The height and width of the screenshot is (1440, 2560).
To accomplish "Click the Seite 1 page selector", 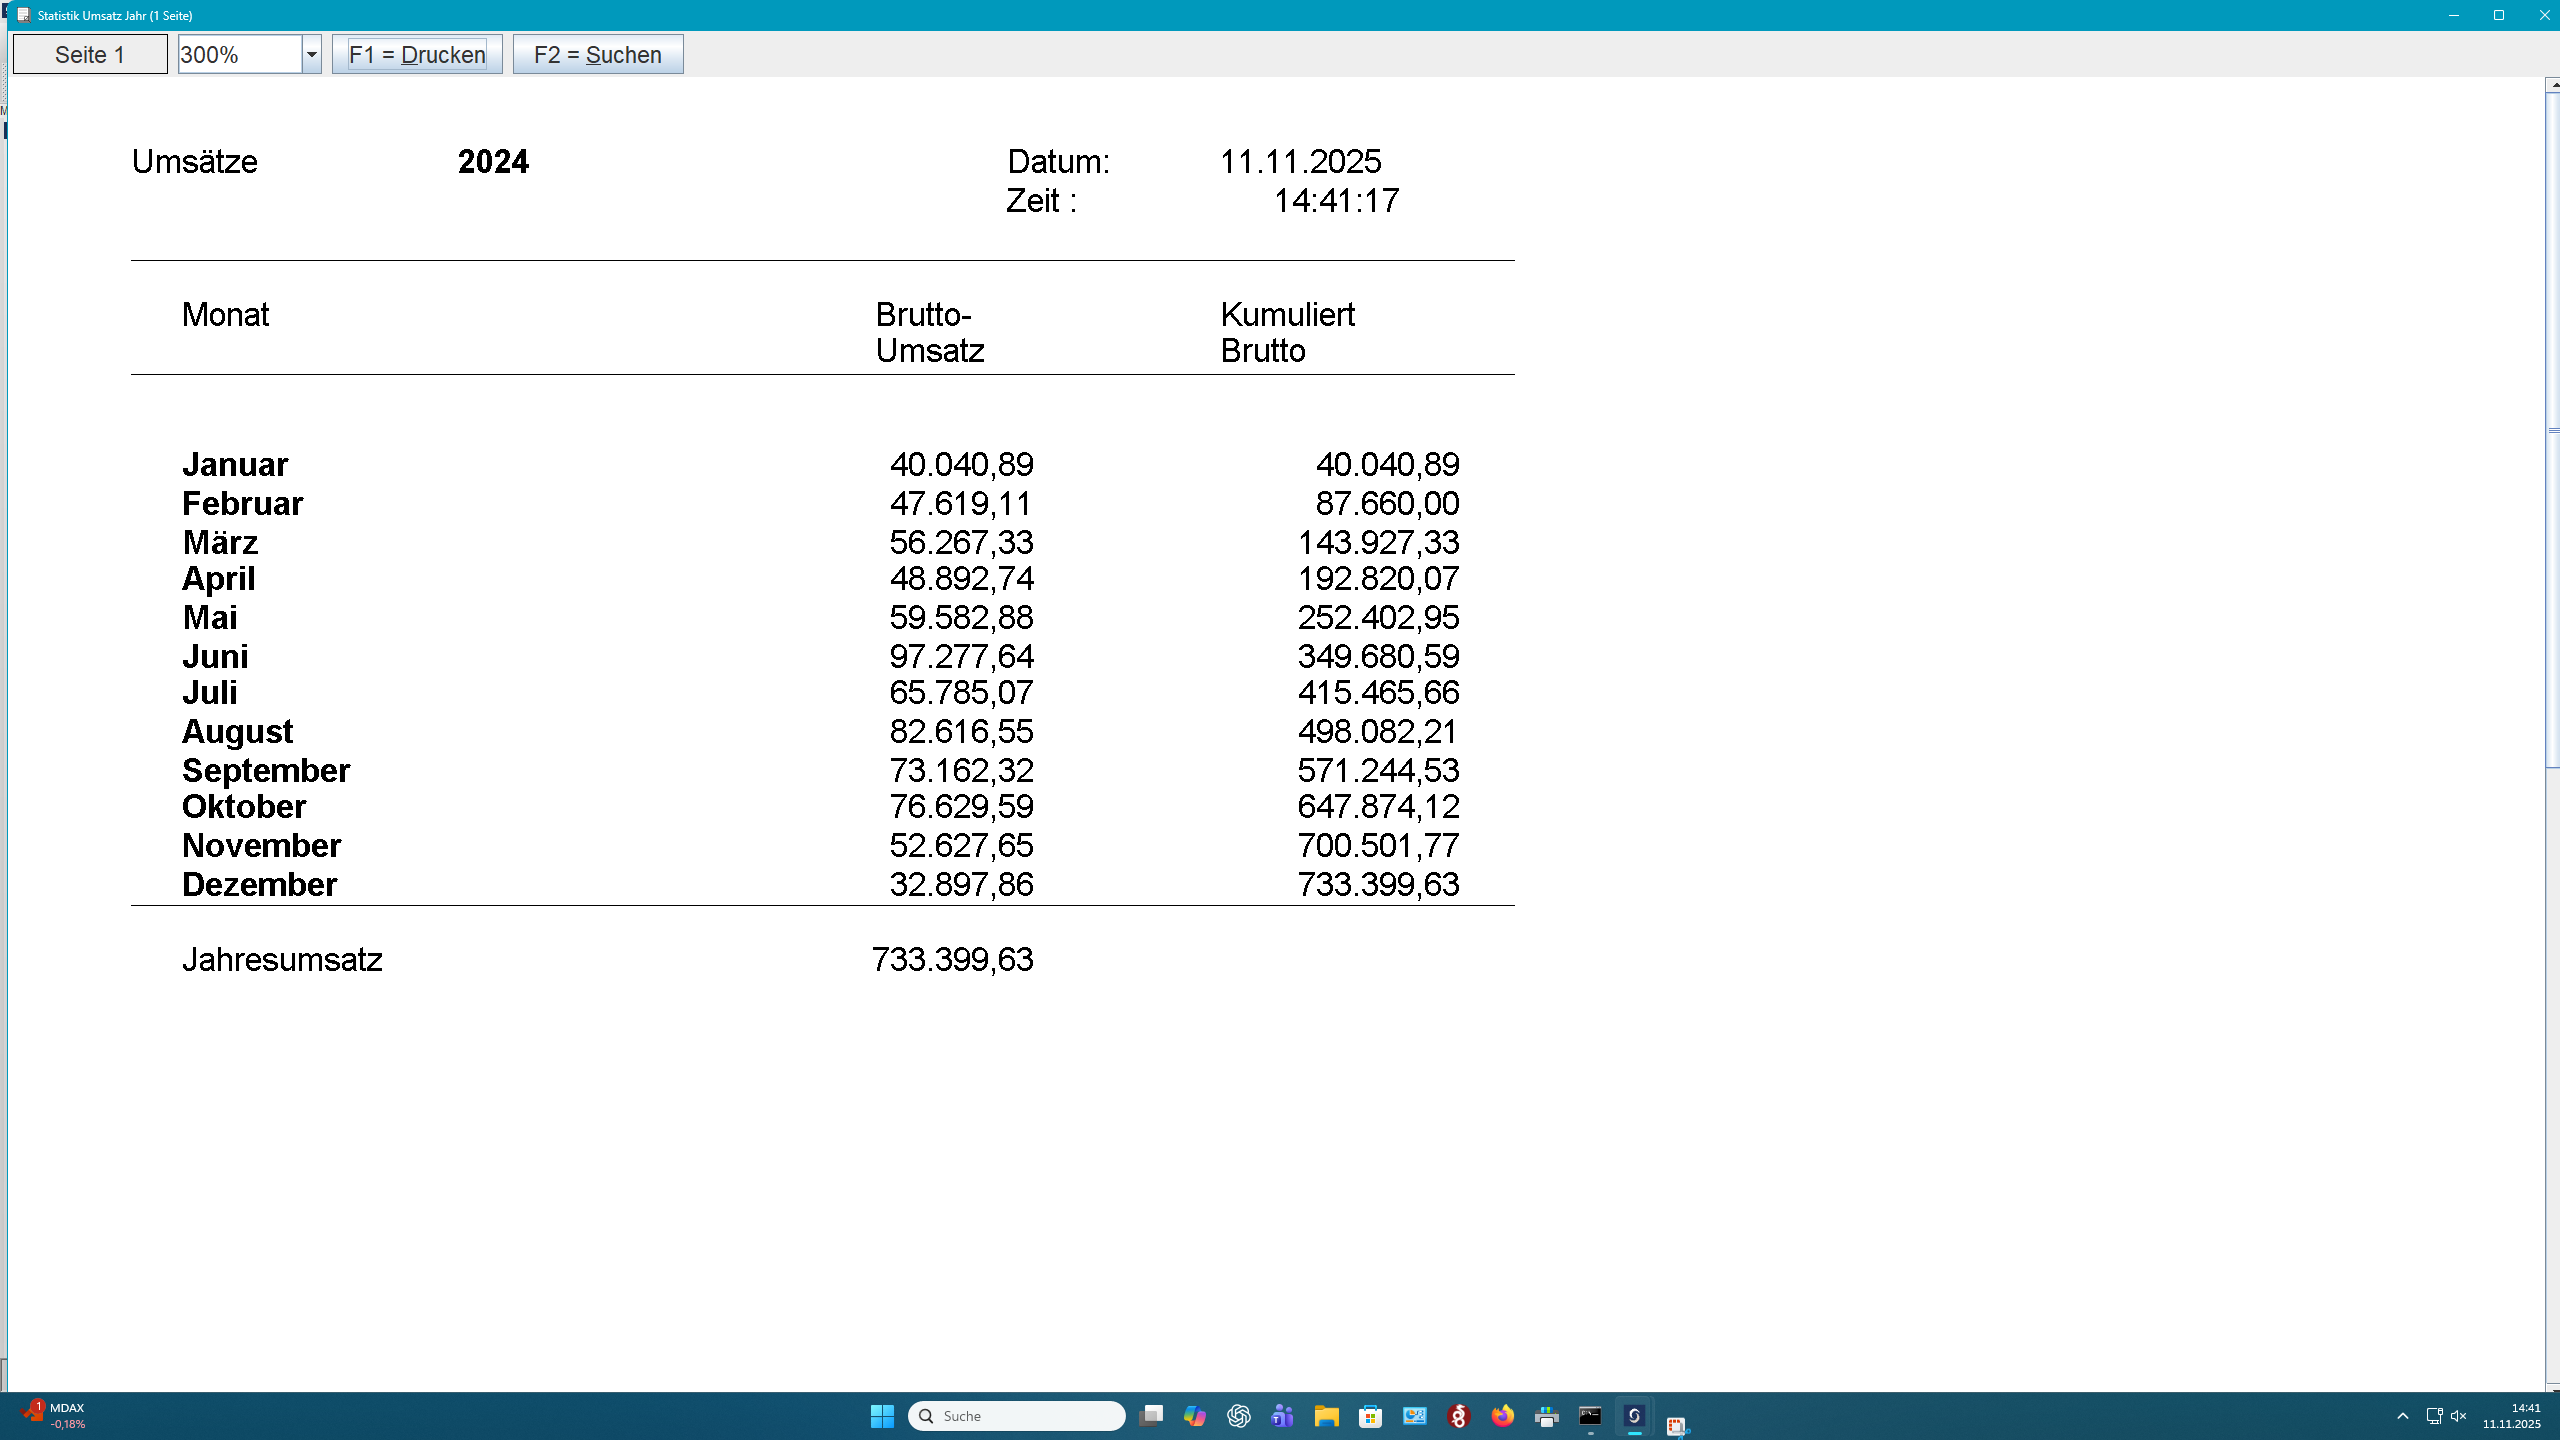I will click(88, 54).
